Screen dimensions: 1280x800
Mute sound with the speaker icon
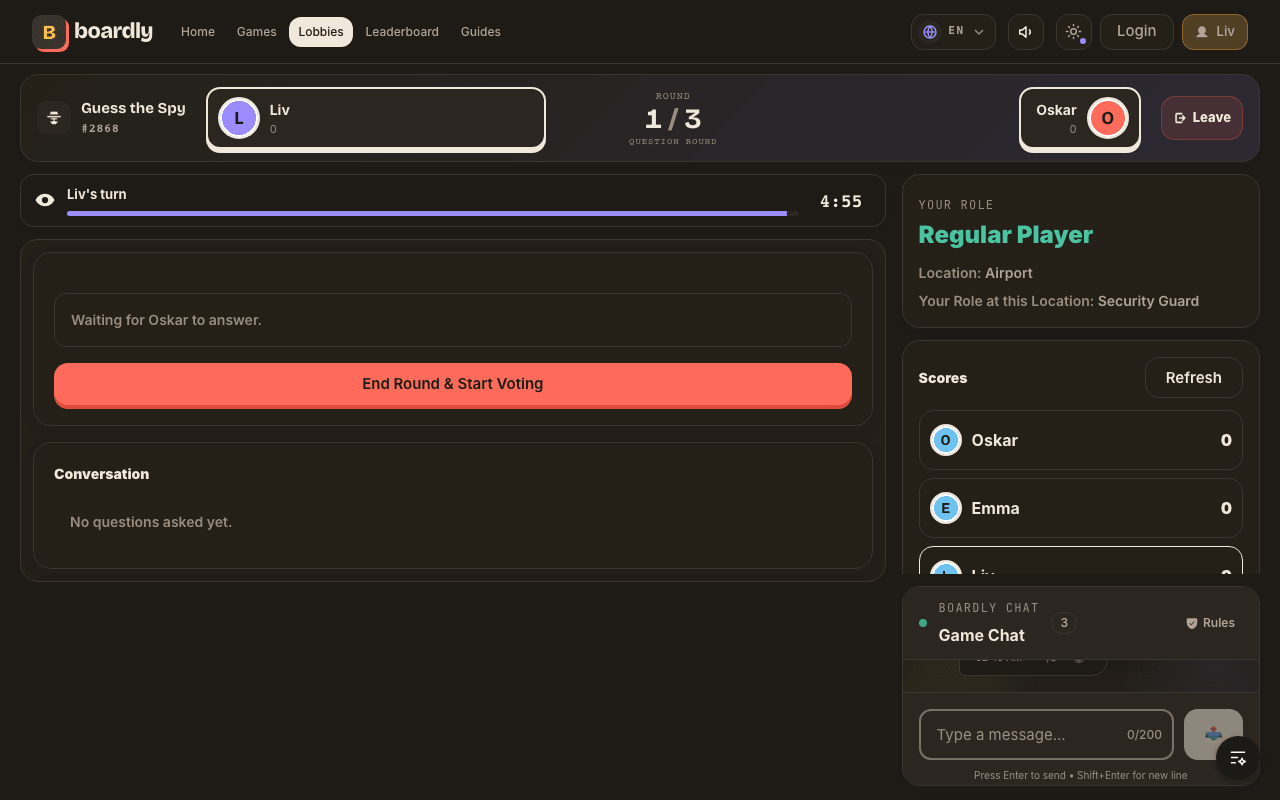(x=1025, y=32)
